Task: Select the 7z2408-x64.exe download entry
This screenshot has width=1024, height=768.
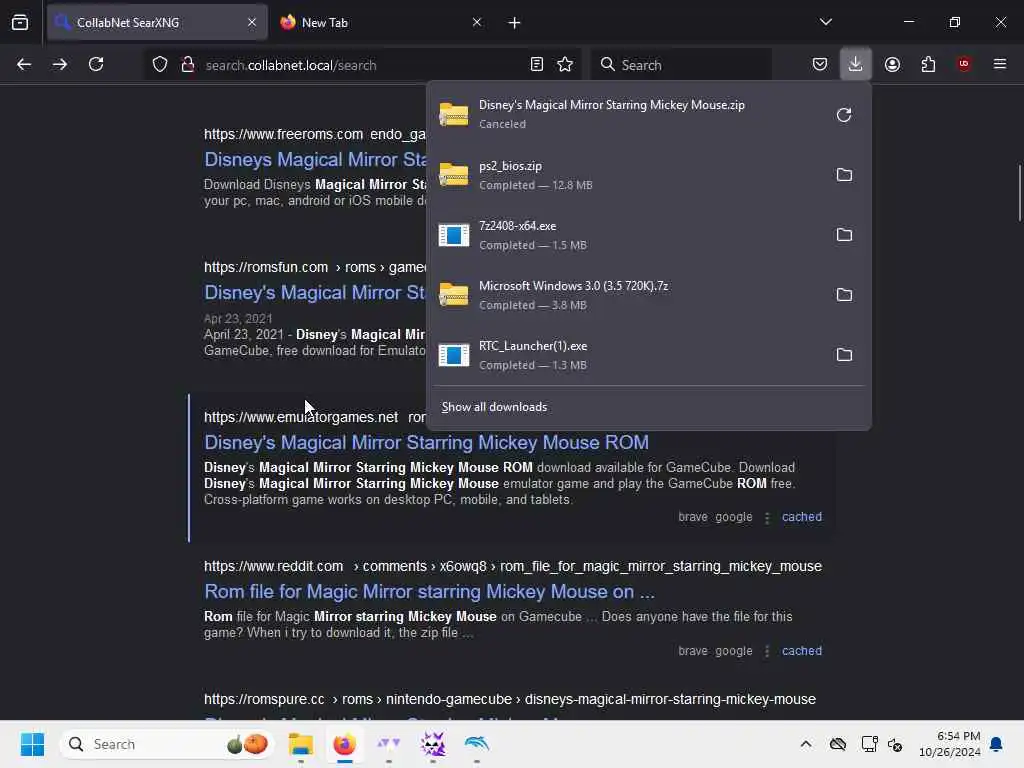Action: tap(630, 235)
